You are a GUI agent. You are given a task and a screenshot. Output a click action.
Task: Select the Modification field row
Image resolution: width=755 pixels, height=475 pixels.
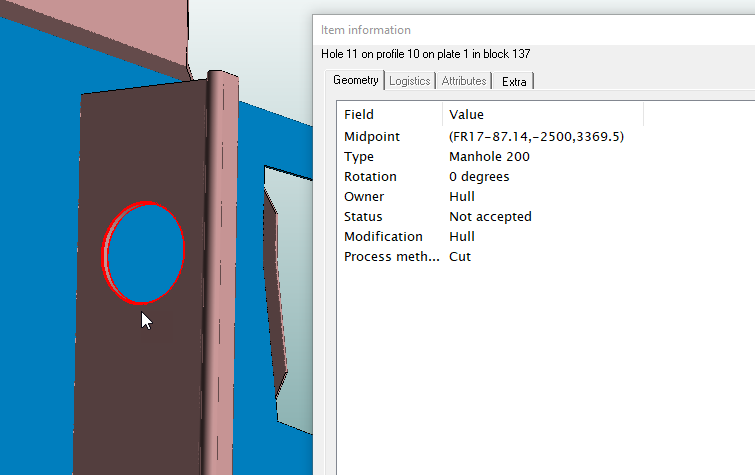coord(383,237)
